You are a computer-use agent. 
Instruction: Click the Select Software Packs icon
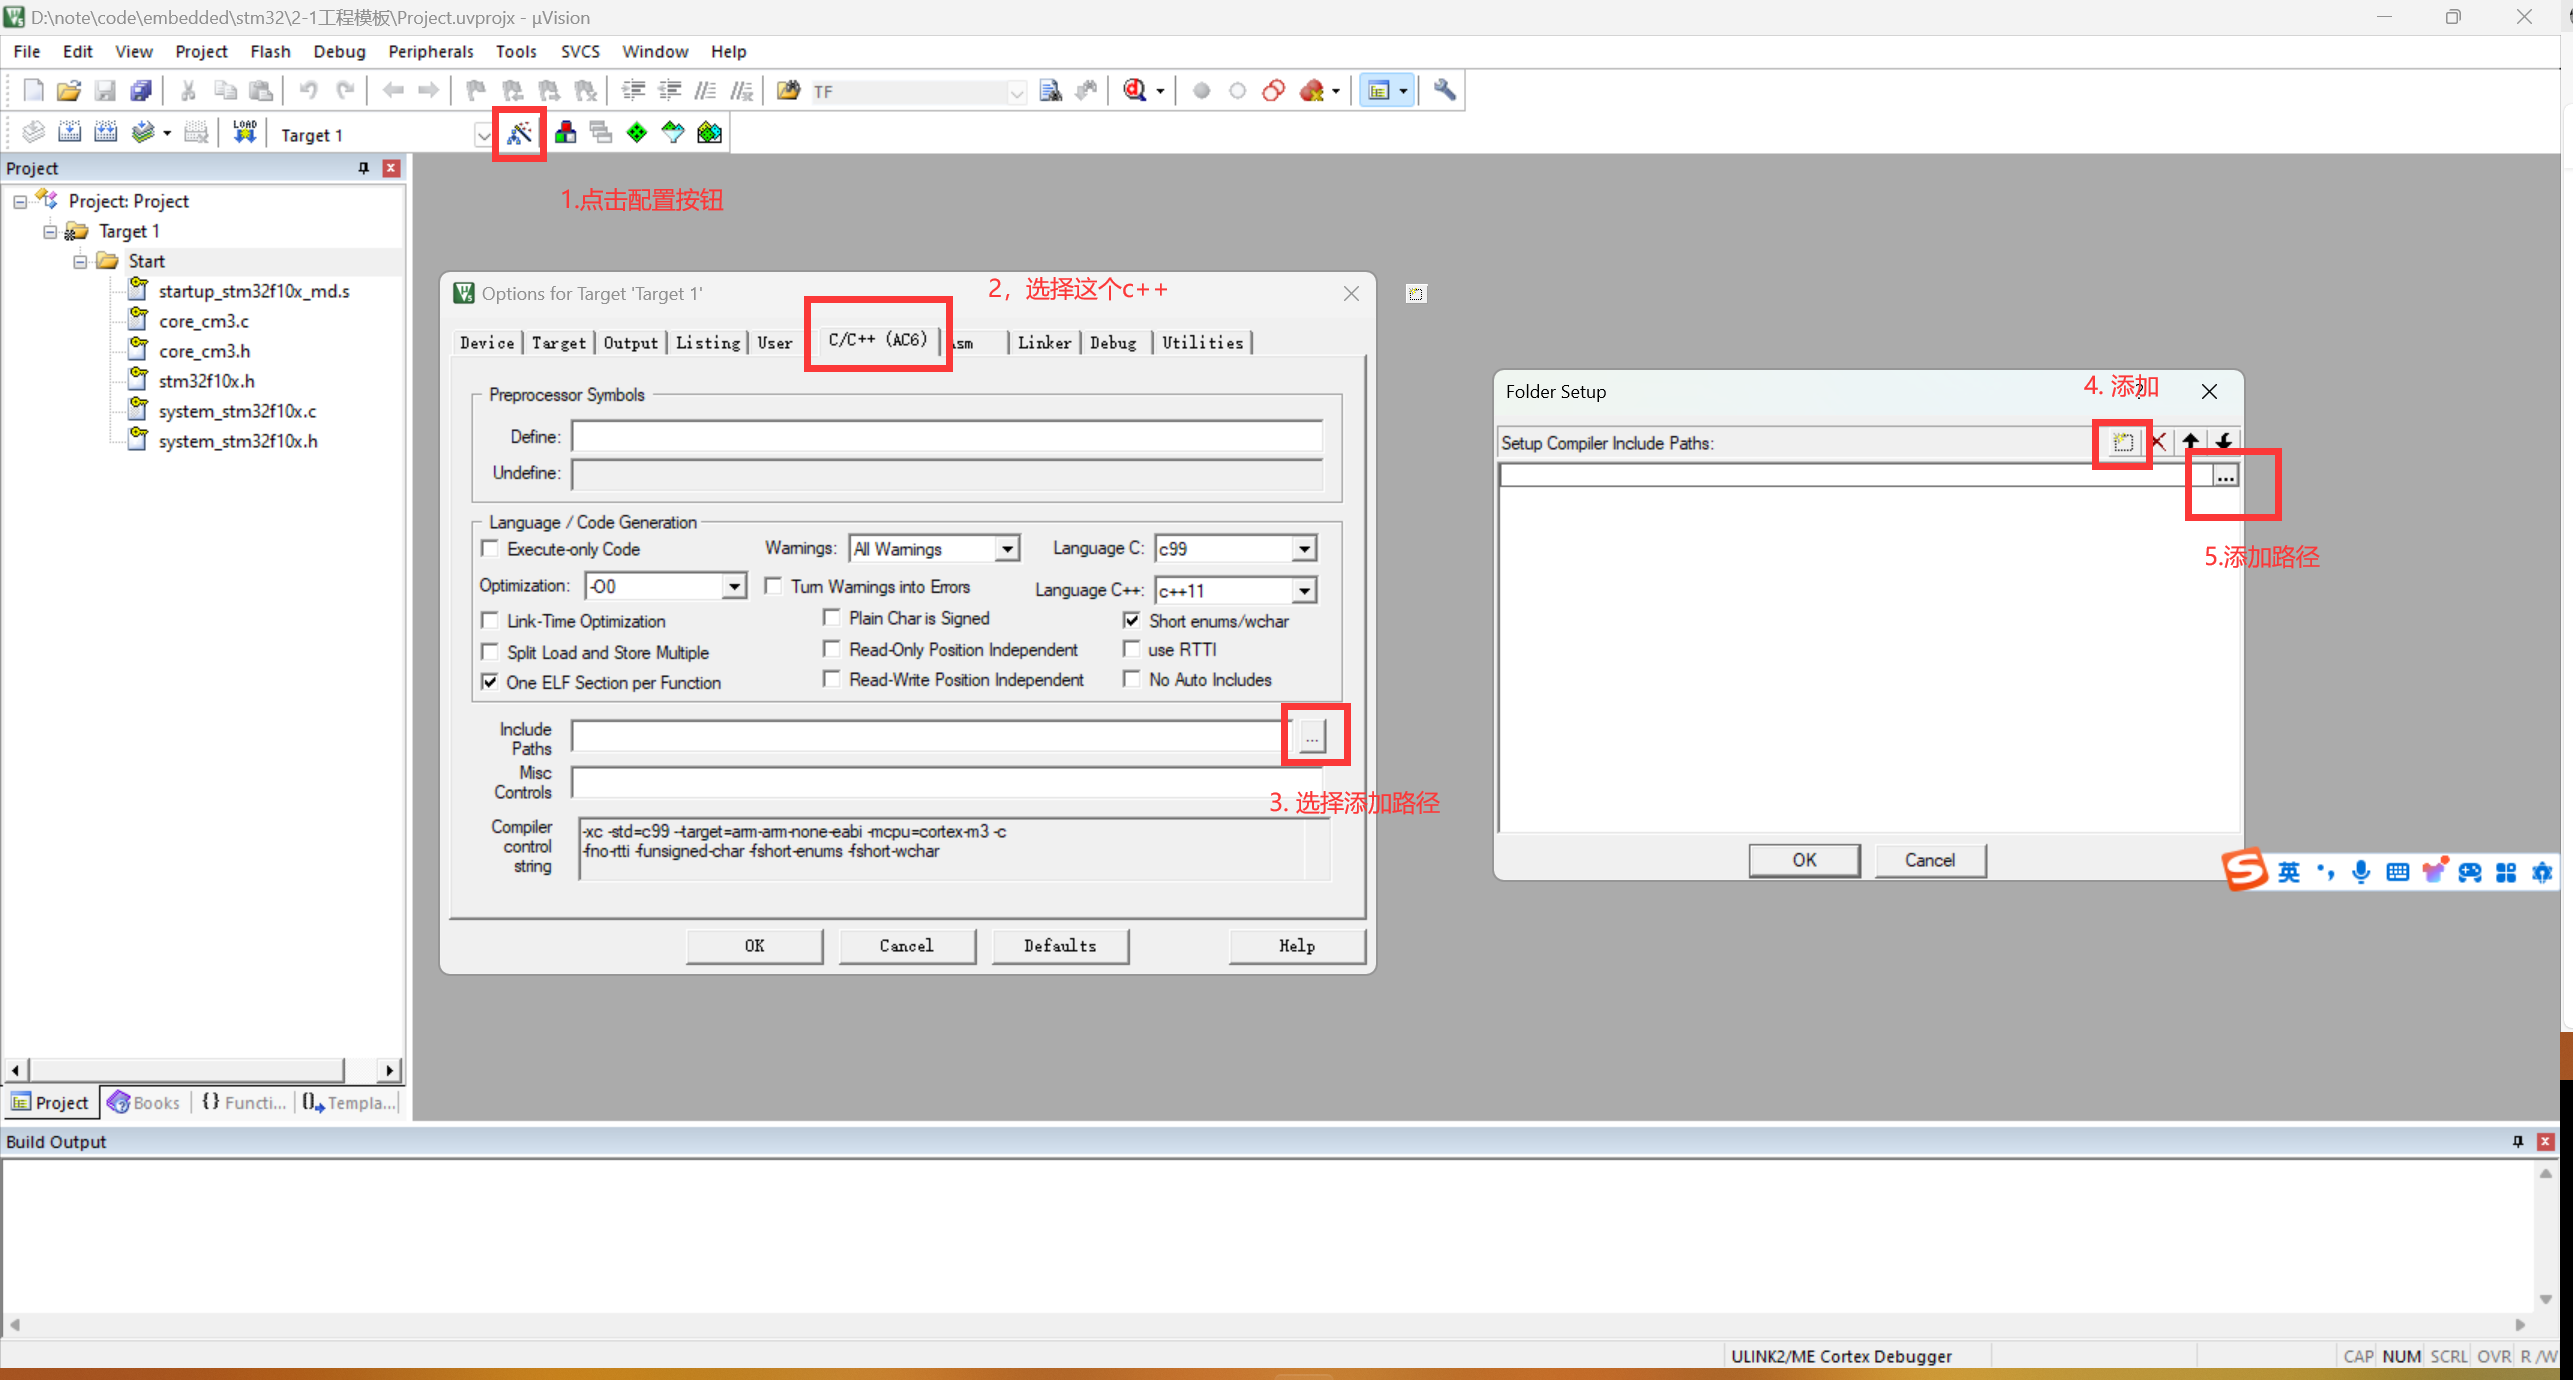tap(673, 133)
